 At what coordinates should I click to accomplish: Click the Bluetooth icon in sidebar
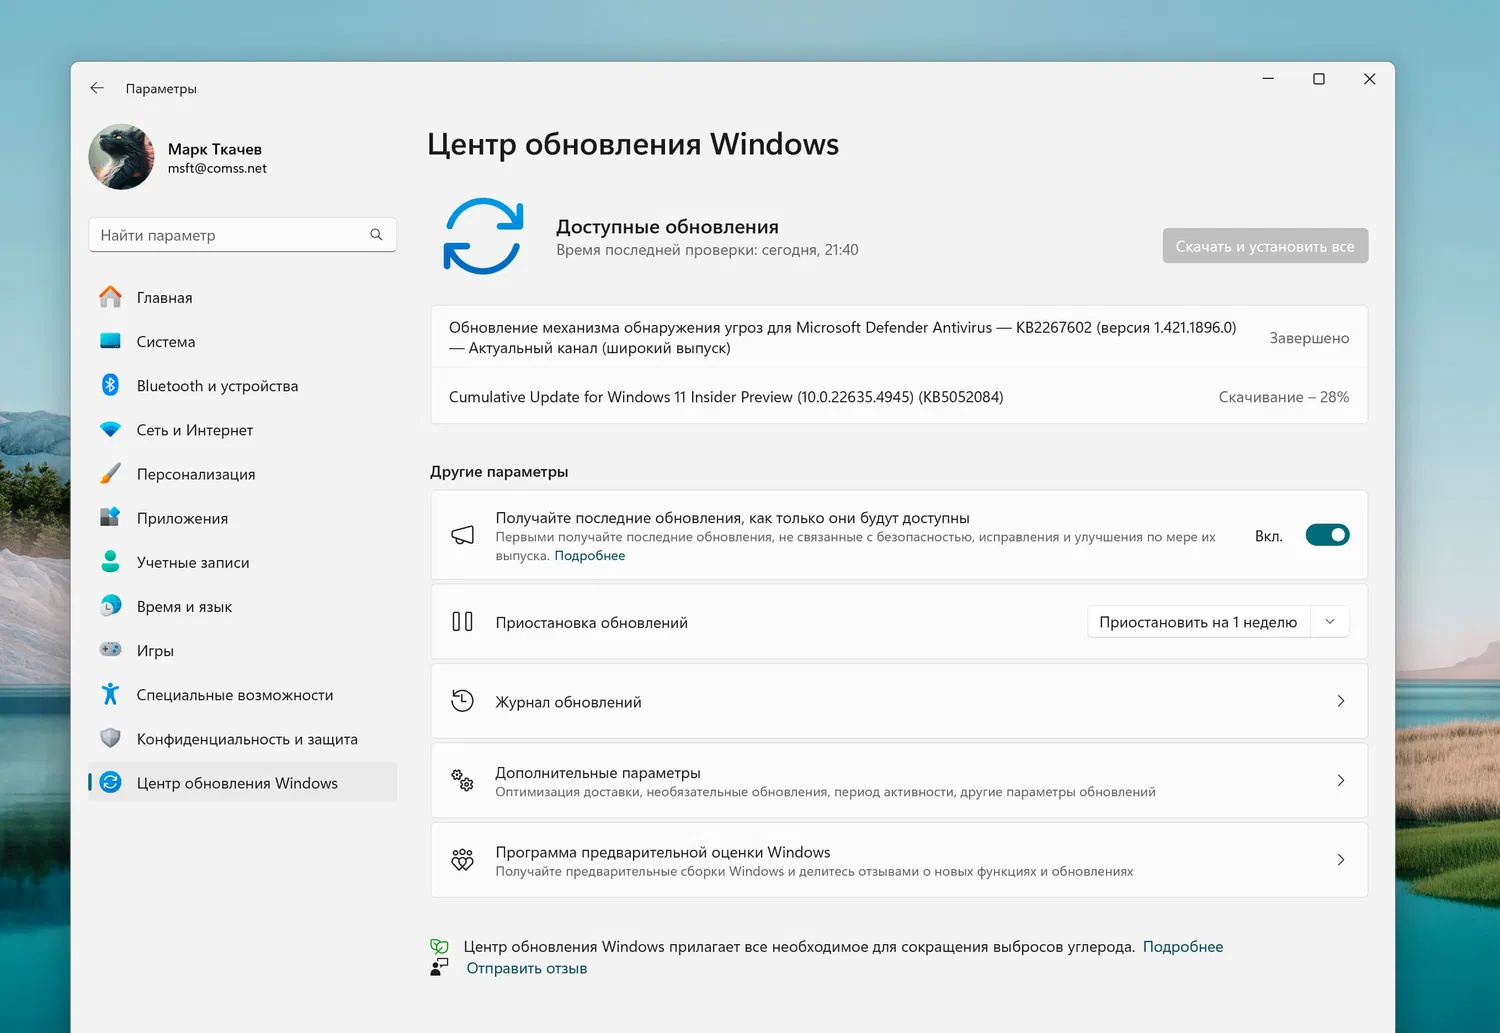click(x=110, y=385)
